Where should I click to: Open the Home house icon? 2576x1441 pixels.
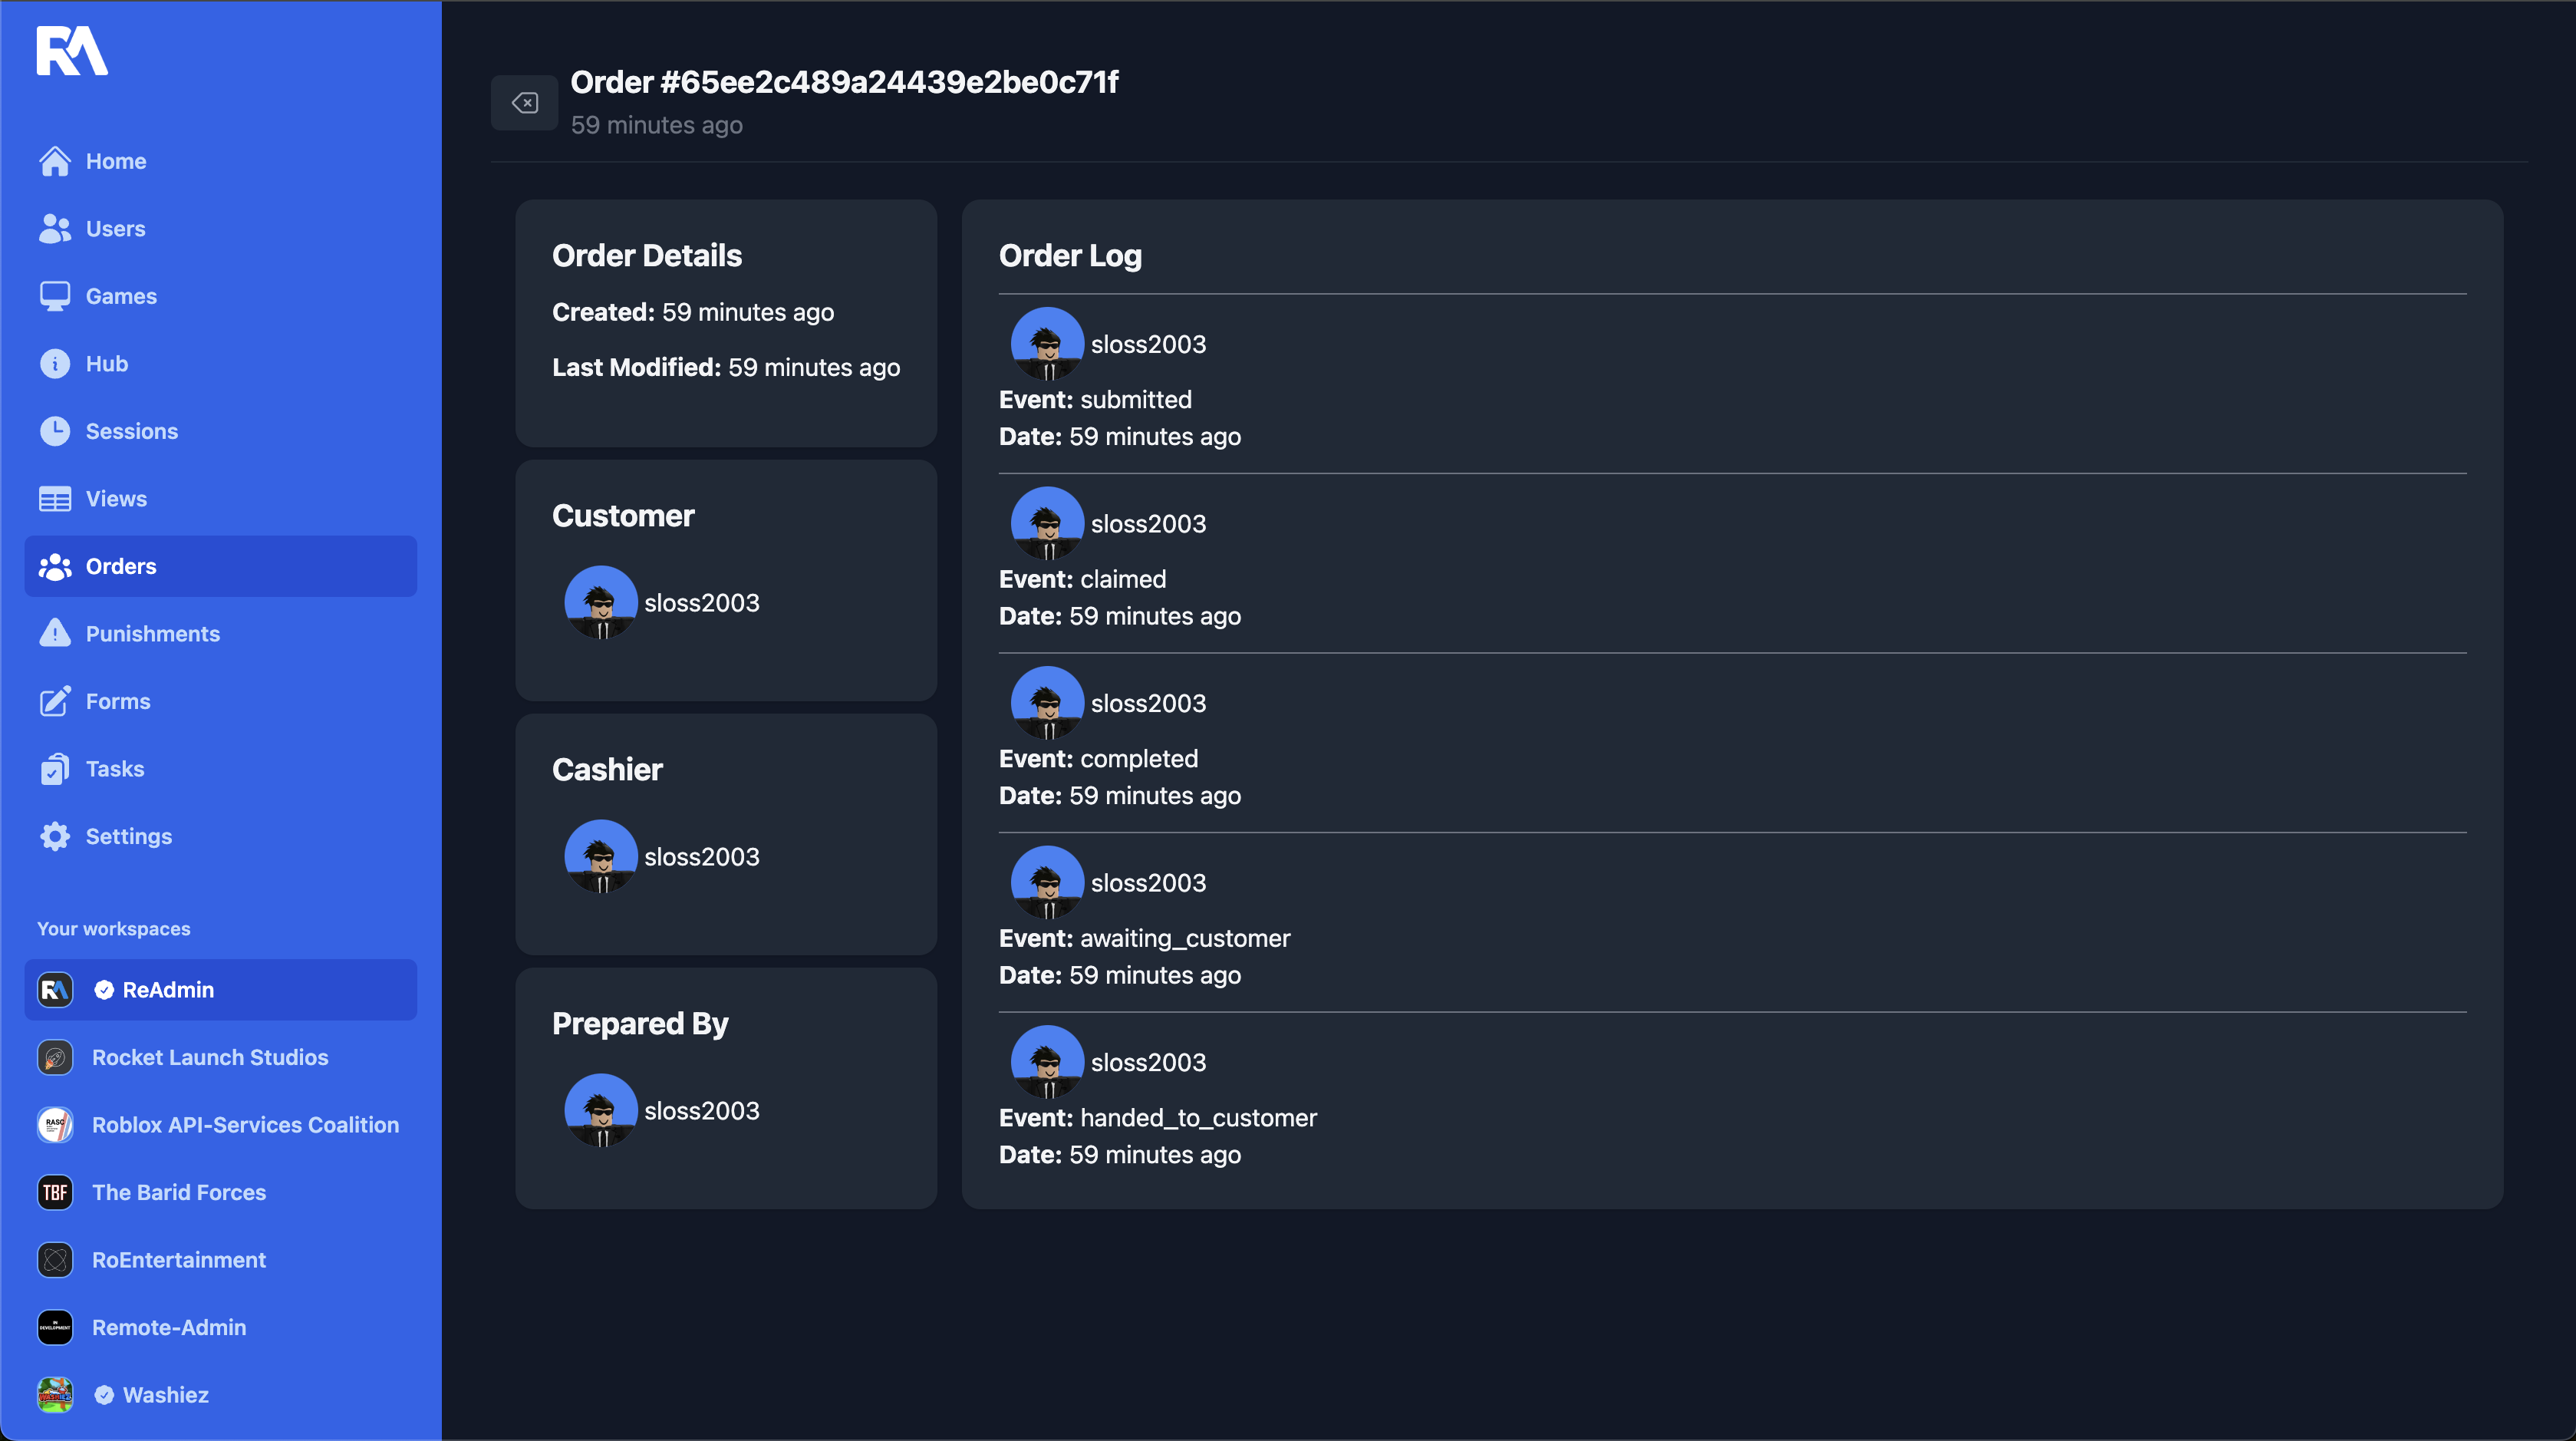(55, 161)
